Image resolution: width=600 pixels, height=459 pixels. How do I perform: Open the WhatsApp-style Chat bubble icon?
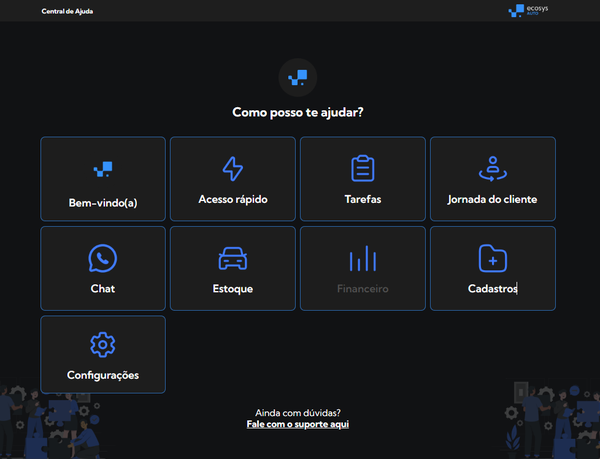coord(102,258)
